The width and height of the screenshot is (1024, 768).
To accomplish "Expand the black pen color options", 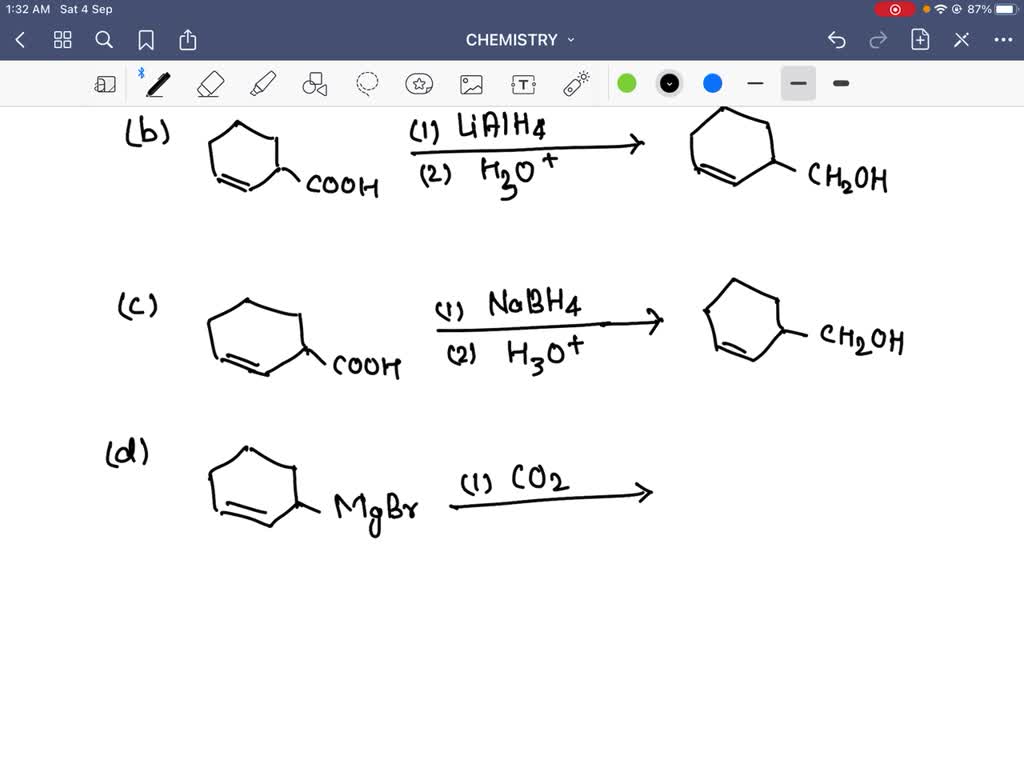I will pos(669,83).
